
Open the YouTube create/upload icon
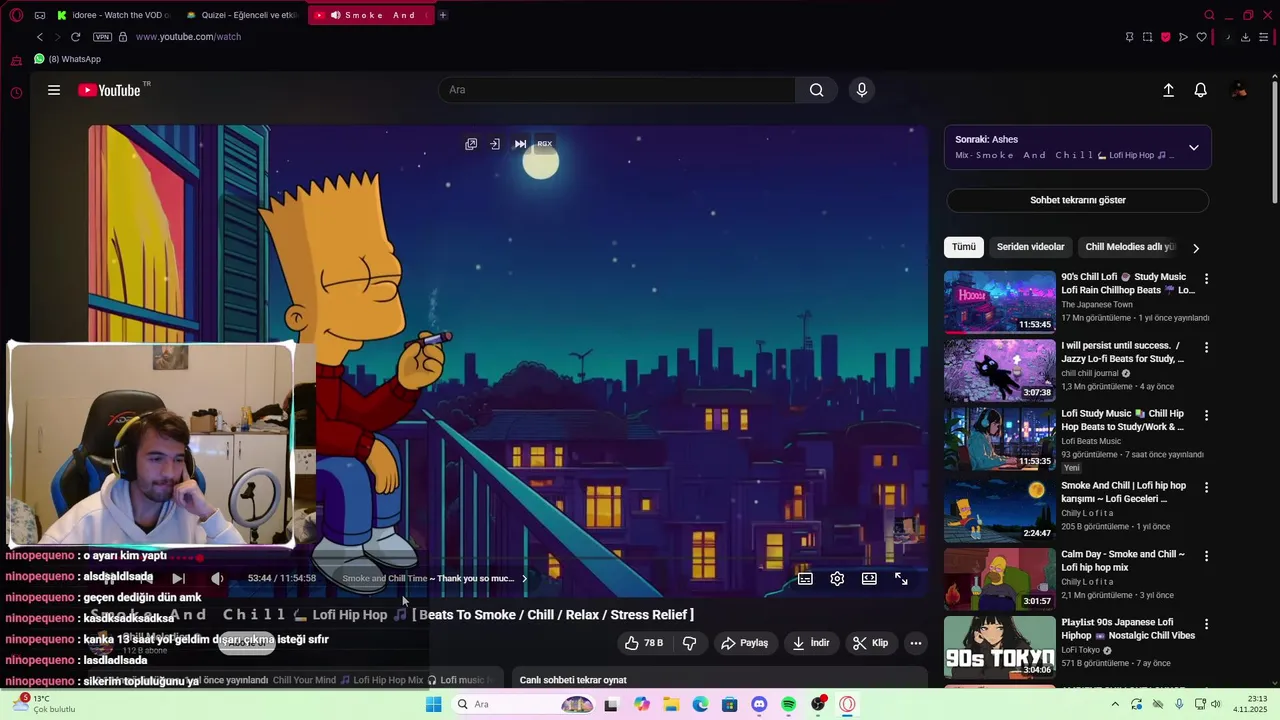tap(1168, 90)
